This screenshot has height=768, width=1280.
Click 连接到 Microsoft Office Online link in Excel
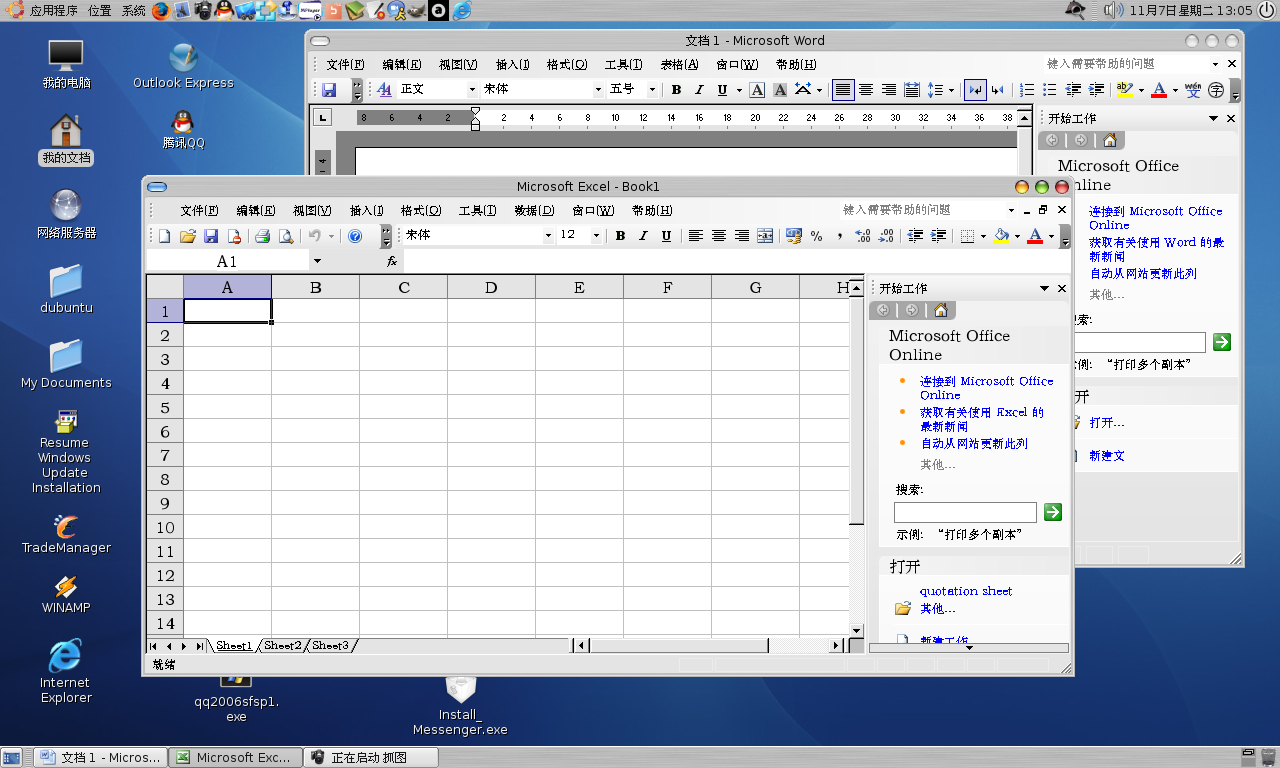(987, 388)
